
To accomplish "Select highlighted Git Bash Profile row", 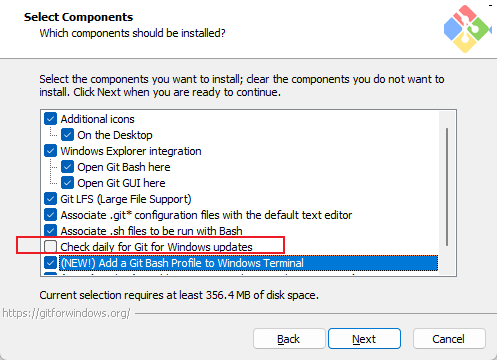I will coord(248,263).
